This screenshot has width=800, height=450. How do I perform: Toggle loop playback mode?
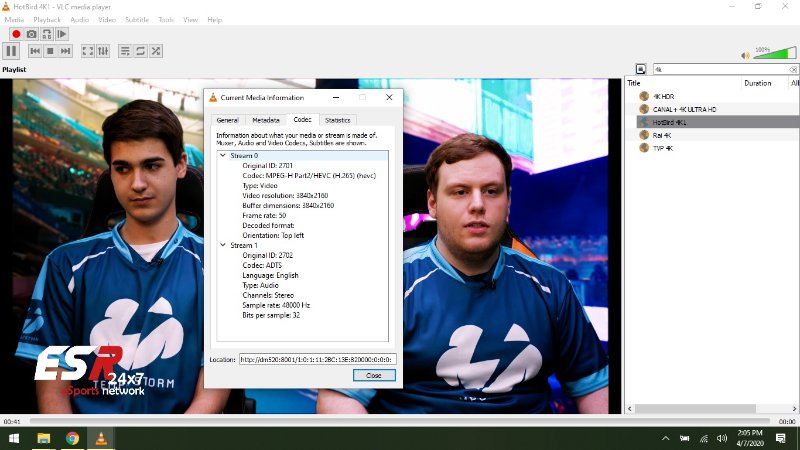[140, 51]
